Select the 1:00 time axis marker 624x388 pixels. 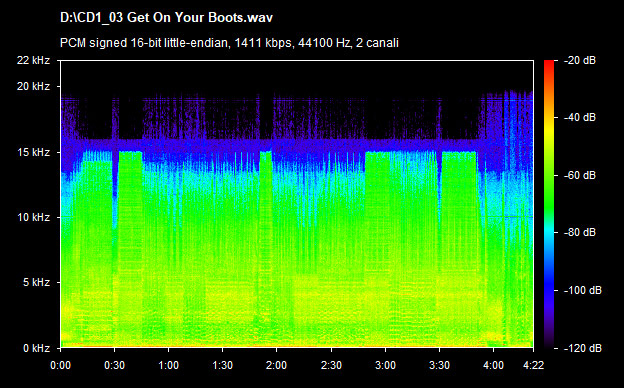point(168,365)
